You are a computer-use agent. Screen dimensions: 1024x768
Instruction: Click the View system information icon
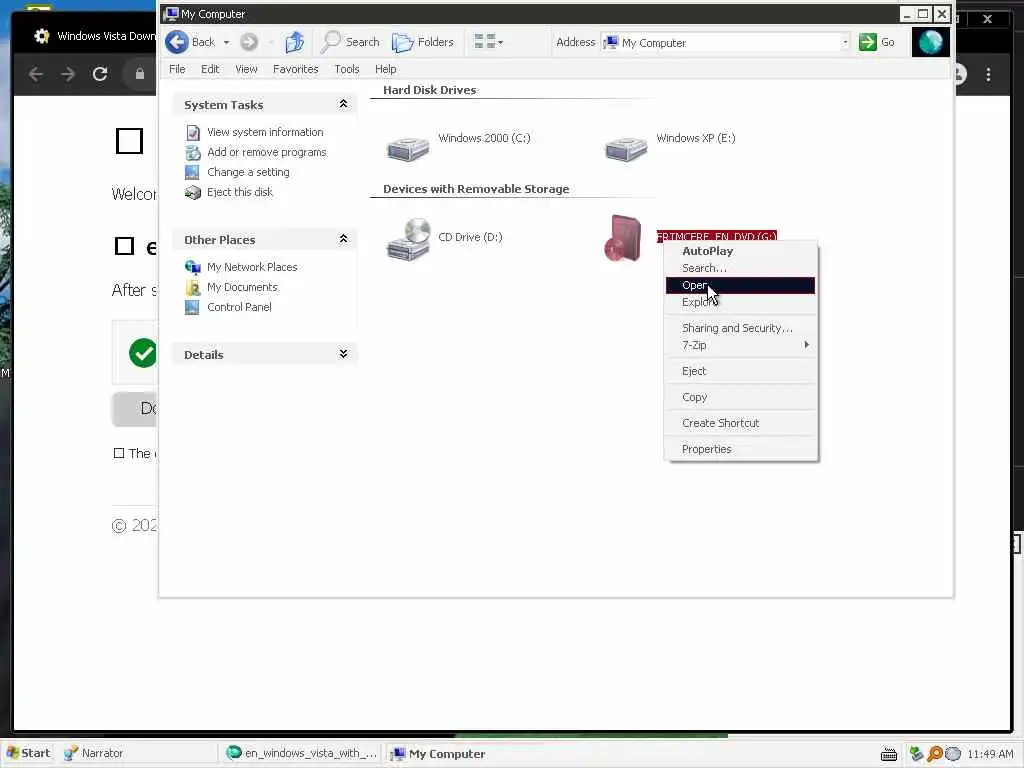[x=193, y=133]
